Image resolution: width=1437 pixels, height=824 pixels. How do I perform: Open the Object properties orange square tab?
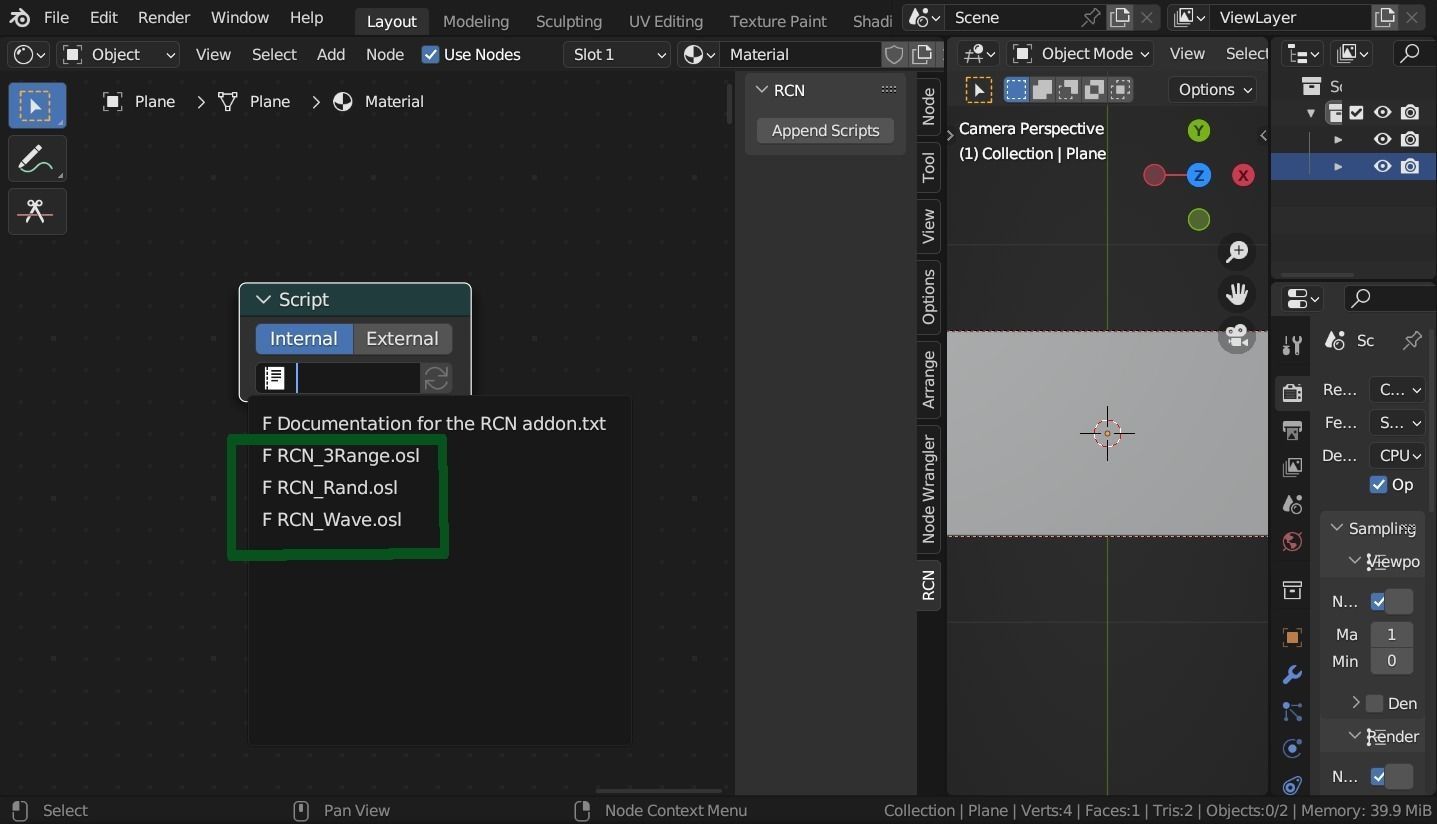click(x=1292, y=637)
